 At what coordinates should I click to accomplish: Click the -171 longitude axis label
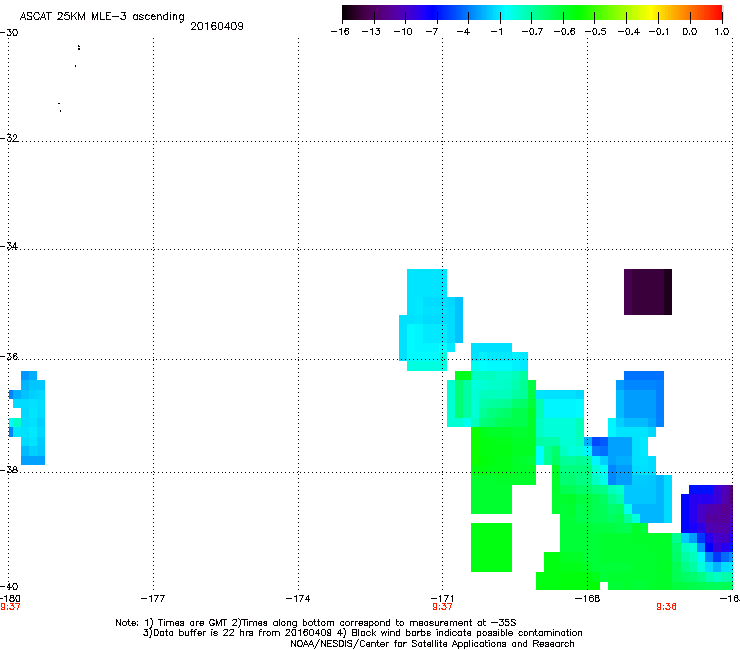pos(442,599)
